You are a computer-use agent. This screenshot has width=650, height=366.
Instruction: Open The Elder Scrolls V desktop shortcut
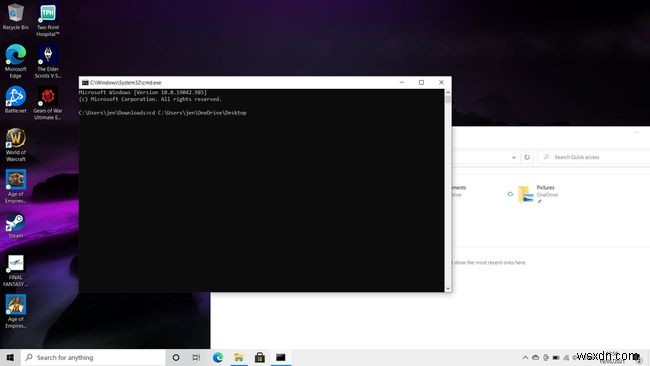[x=48, y=61]
